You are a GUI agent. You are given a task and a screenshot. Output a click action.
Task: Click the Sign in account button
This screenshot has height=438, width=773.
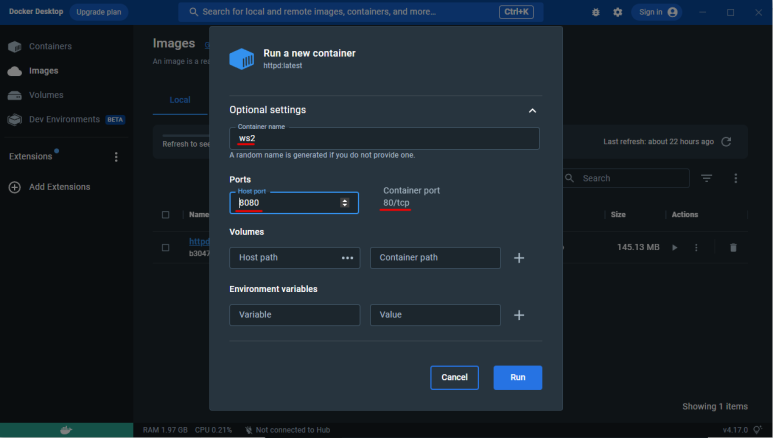coord(657,12)
